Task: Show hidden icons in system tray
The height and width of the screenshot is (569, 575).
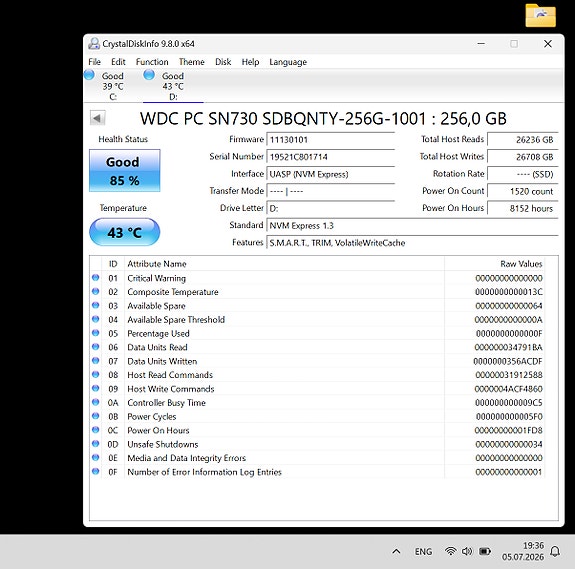Action: [396, 551]
